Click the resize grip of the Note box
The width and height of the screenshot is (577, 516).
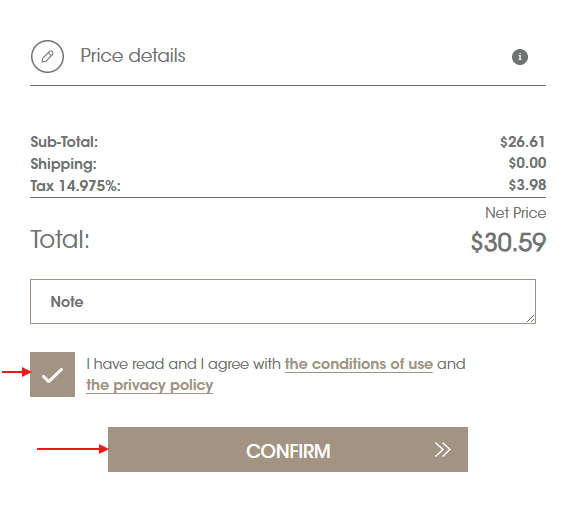coord(530,319)
